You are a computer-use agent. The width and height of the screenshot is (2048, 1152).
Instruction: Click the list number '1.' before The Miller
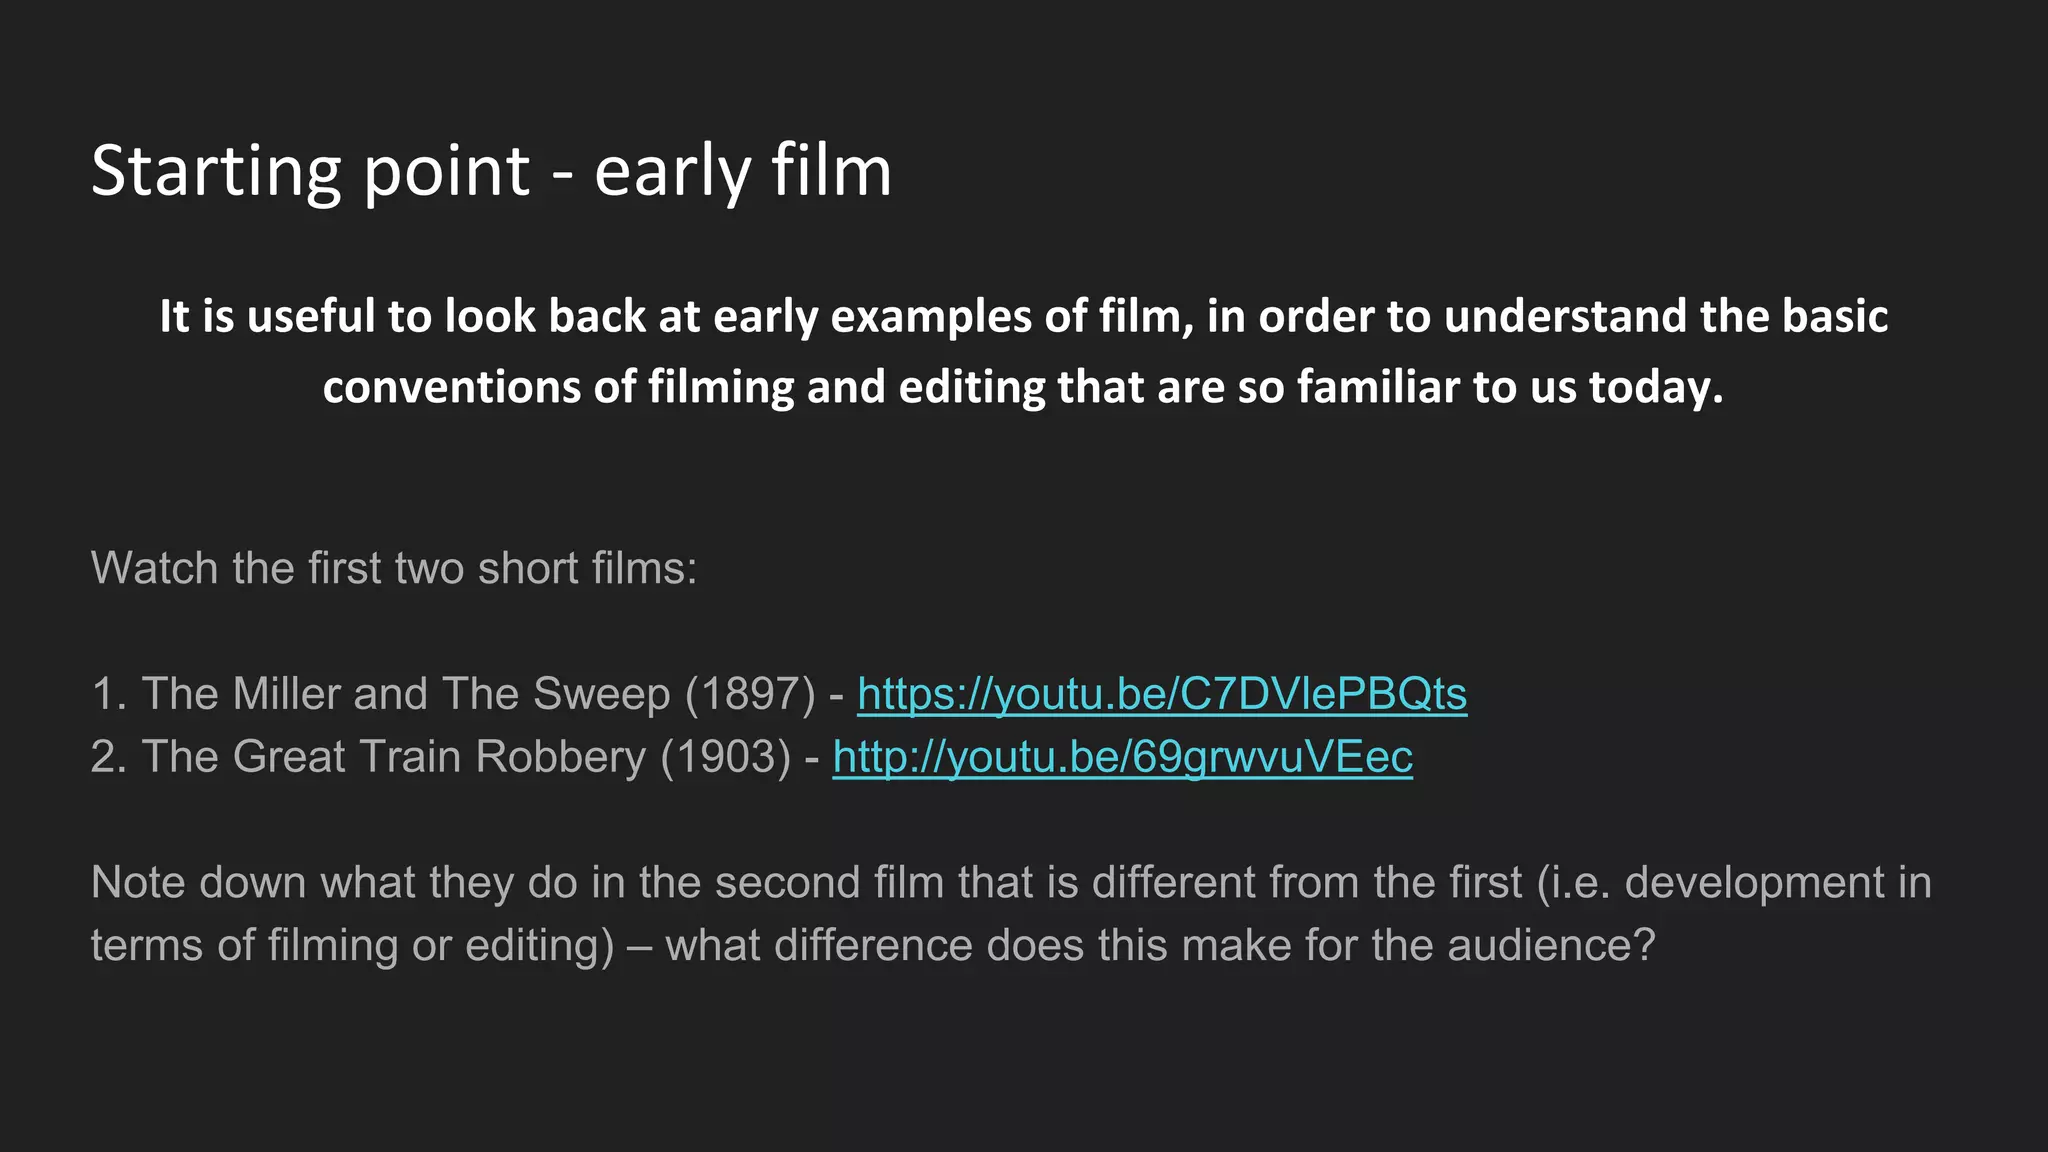(x=109, y=694)
